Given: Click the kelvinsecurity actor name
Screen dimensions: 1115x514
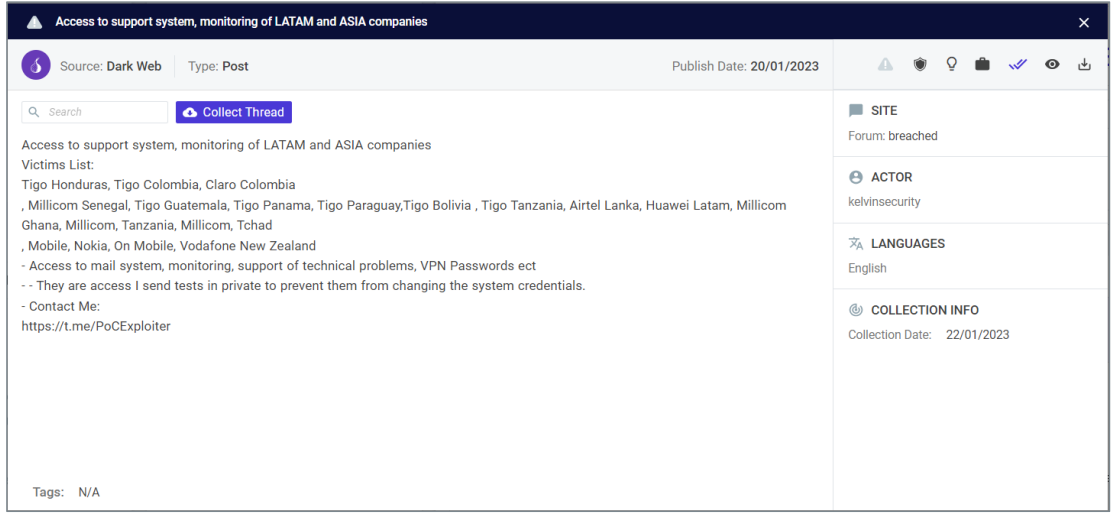Looking at the screenshot, I should [x=884, y=202].
